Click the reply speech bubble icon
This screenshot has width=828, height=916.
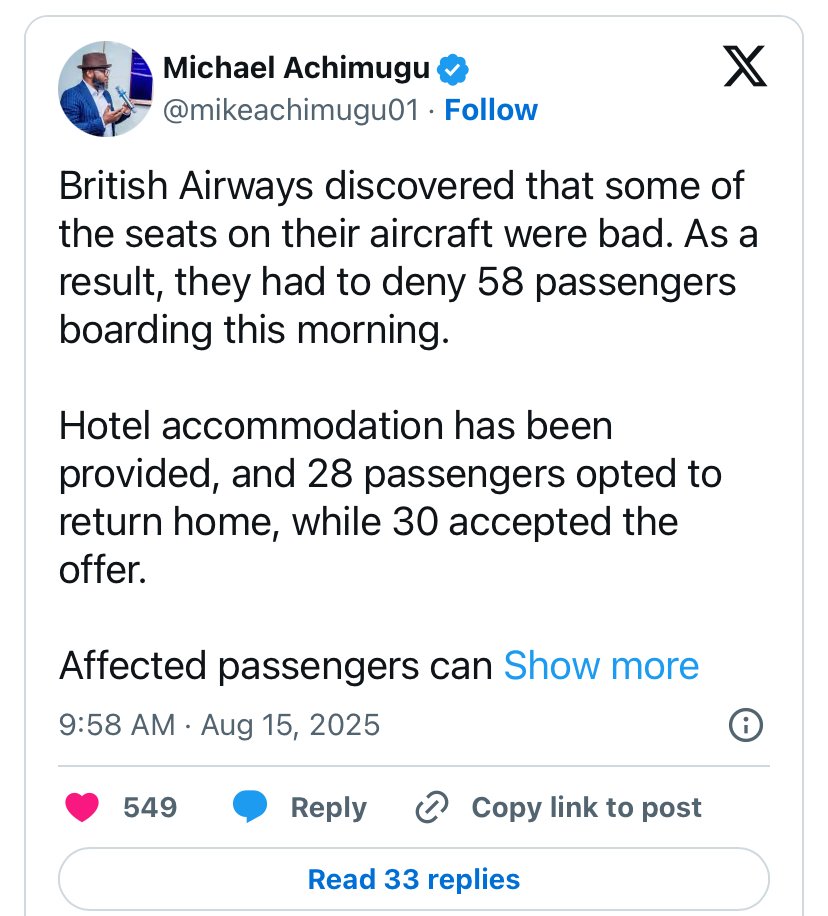tap(250, 808)
